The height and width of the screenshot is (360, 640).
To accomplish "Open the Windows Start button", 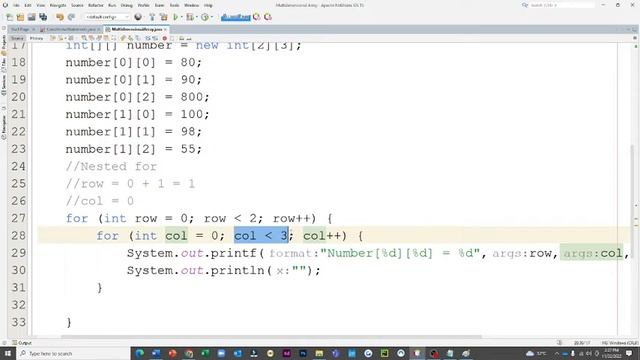I will 7,353.
